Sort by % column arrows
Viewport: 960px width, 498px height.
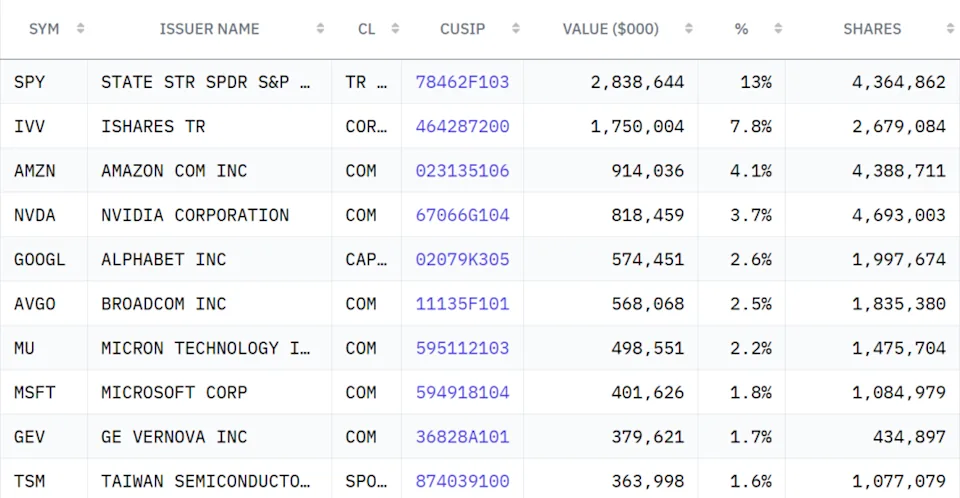click(x=778, y=29)
